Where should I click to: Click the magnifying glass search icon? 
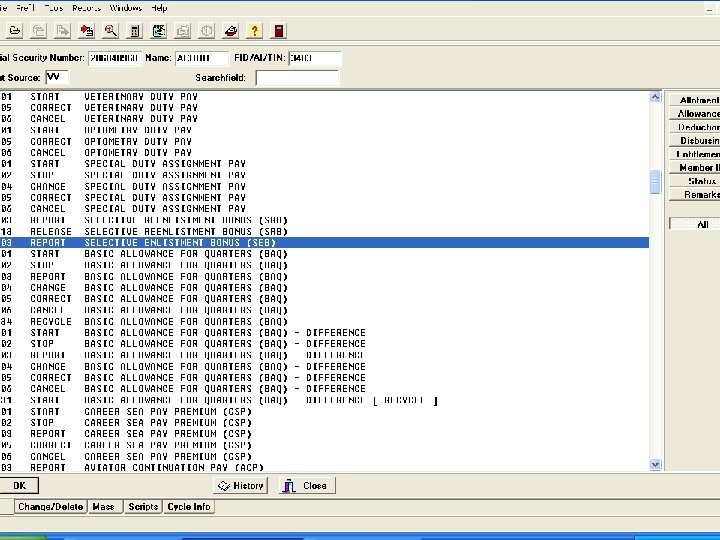[110, 31]
